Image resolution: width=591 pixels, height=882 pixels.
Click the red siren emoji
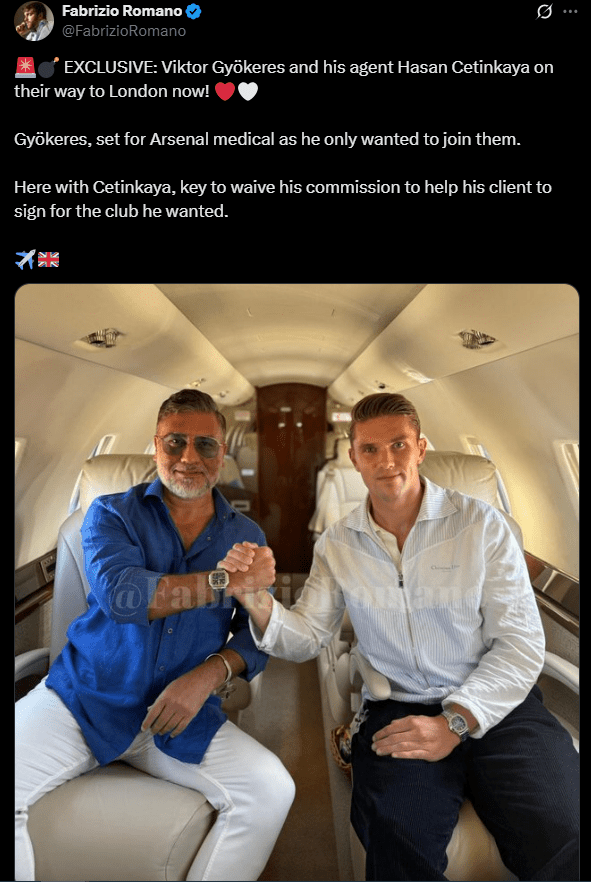click(x=25, y=68)
